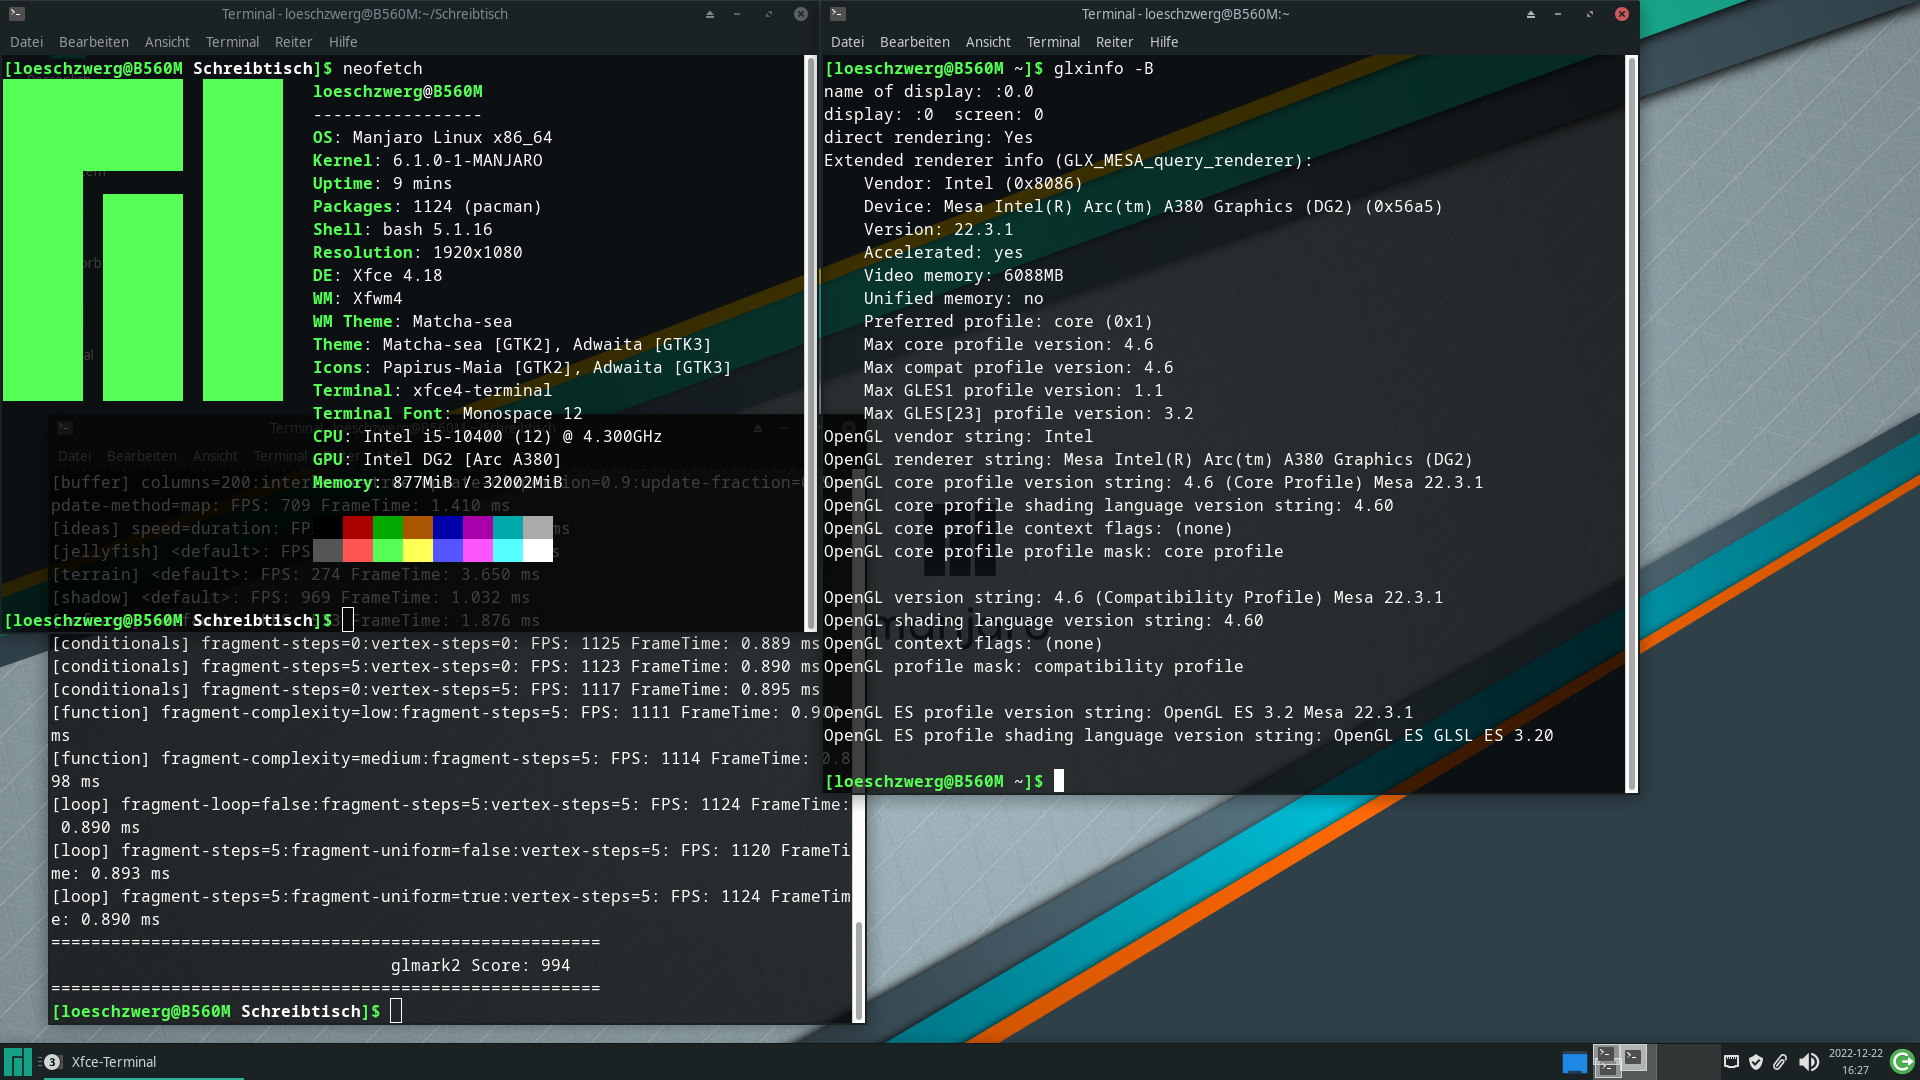Screen dimensions: 1920x1080
Task: Open Reiter menu in neofetch terminal
Action: 293,42
